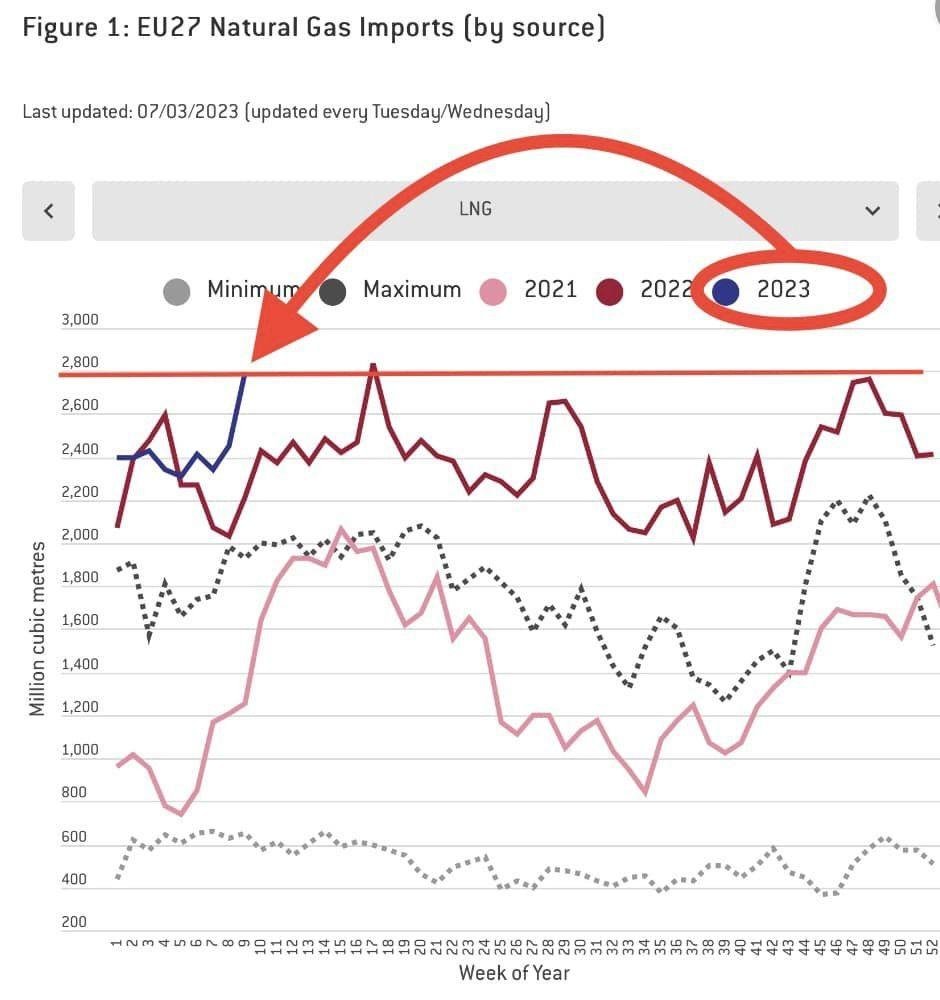Toggle the Maximum series legend label
The width and height of the screenshot is (940, 1000).
(x=412, y=290)
